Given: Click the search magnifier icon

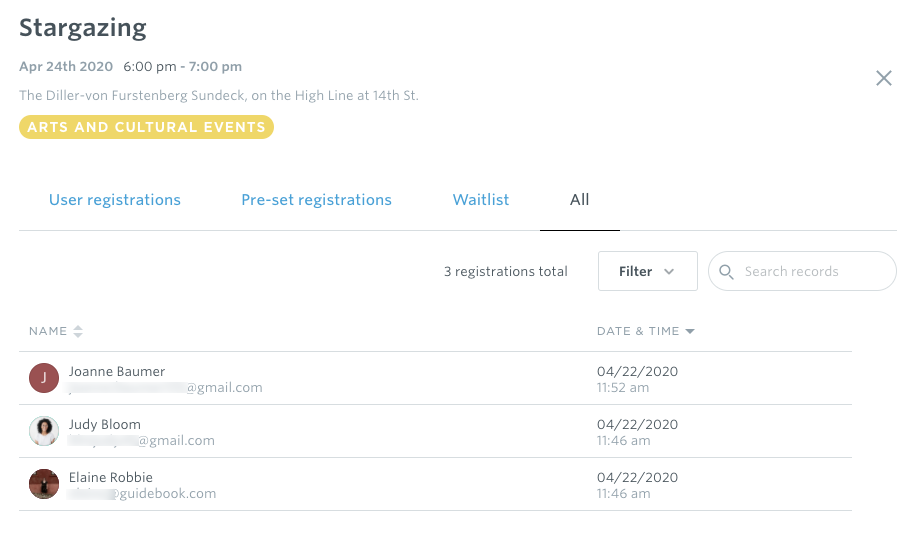Looking at the screenshot, I should [x=726, y=272].
